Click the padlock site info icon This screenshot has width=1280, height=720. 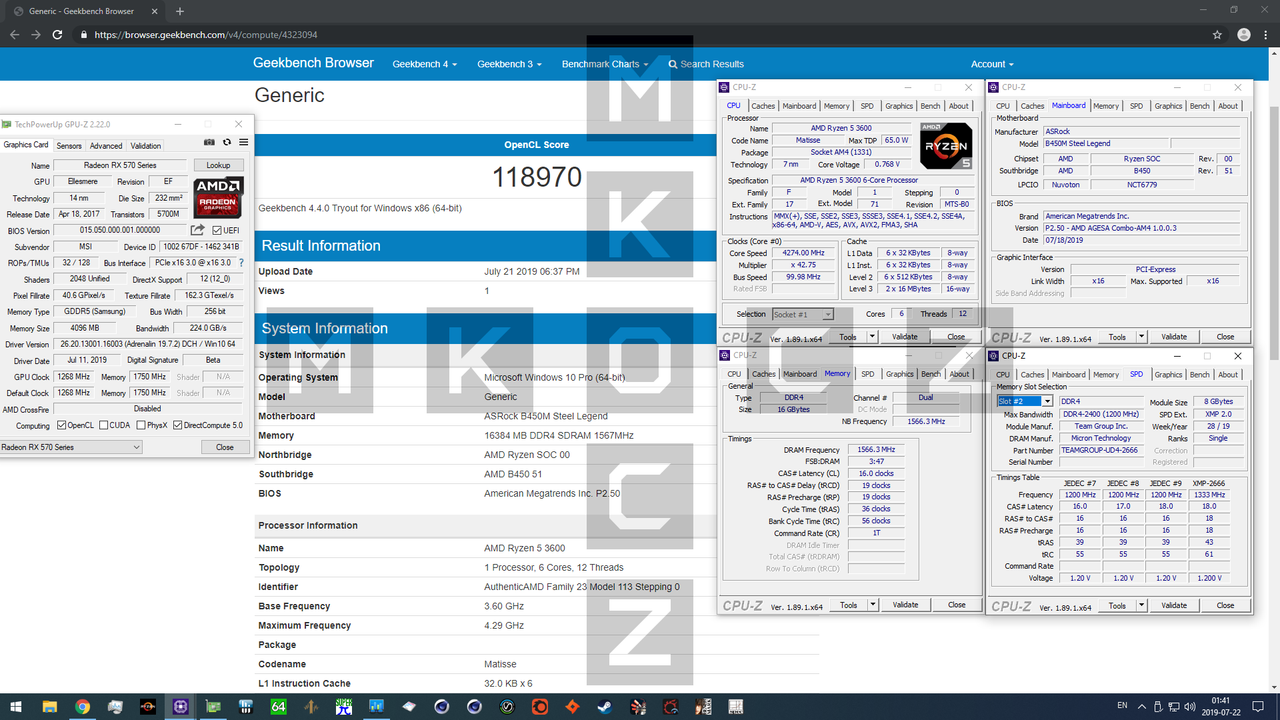pyautogui.click(x=84, y=34)
